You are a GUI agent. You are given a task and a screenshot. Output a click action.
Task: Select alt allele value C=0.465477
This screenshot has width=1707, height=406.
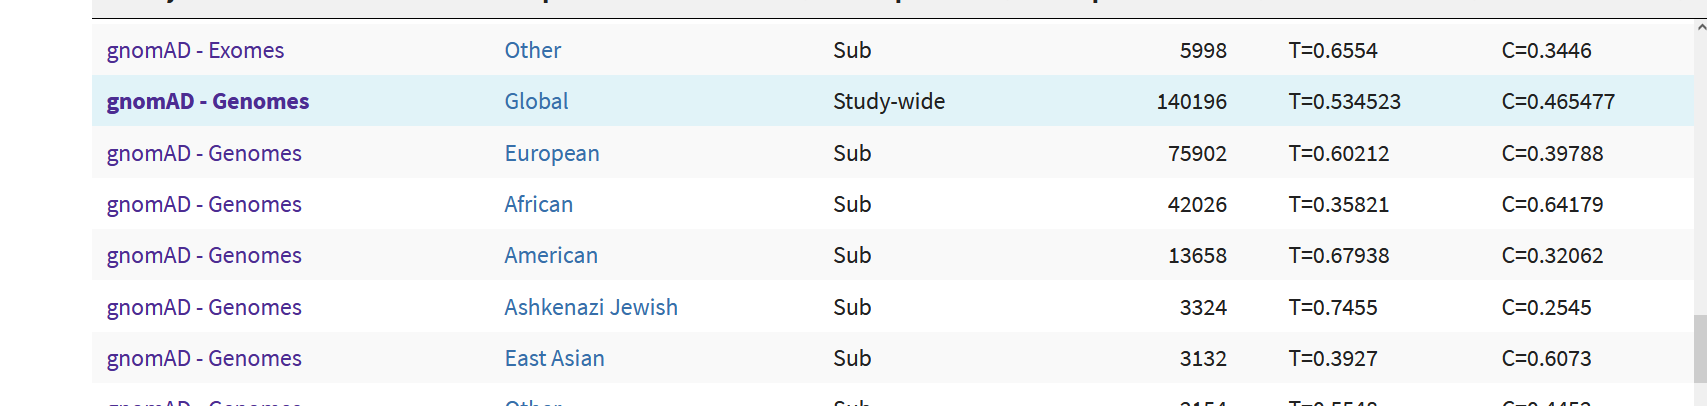click(1558, 101)
